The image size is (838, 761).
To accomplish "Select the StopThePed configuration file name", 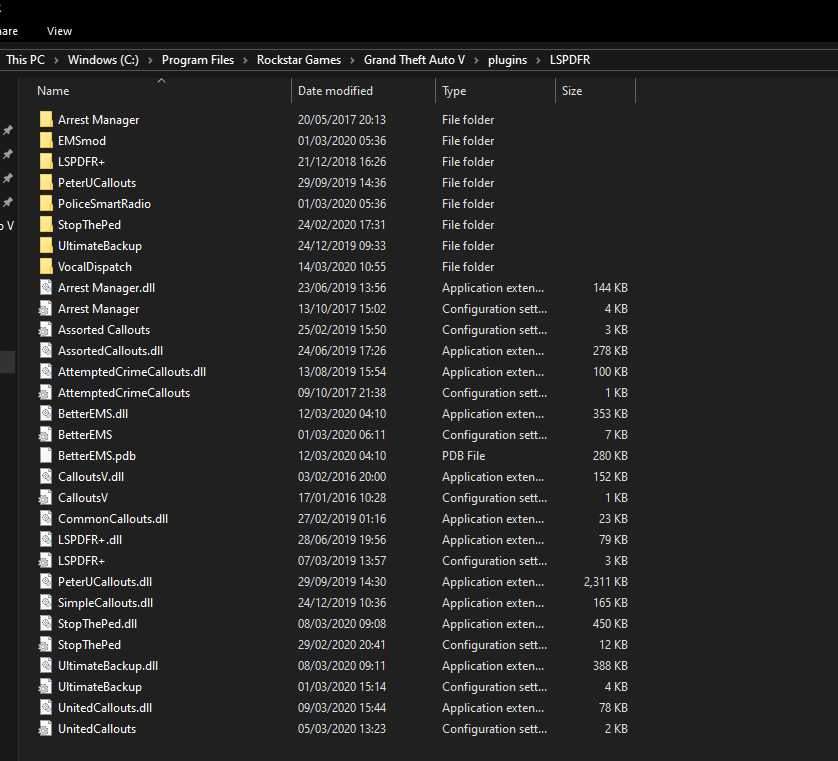I will 89,644.
